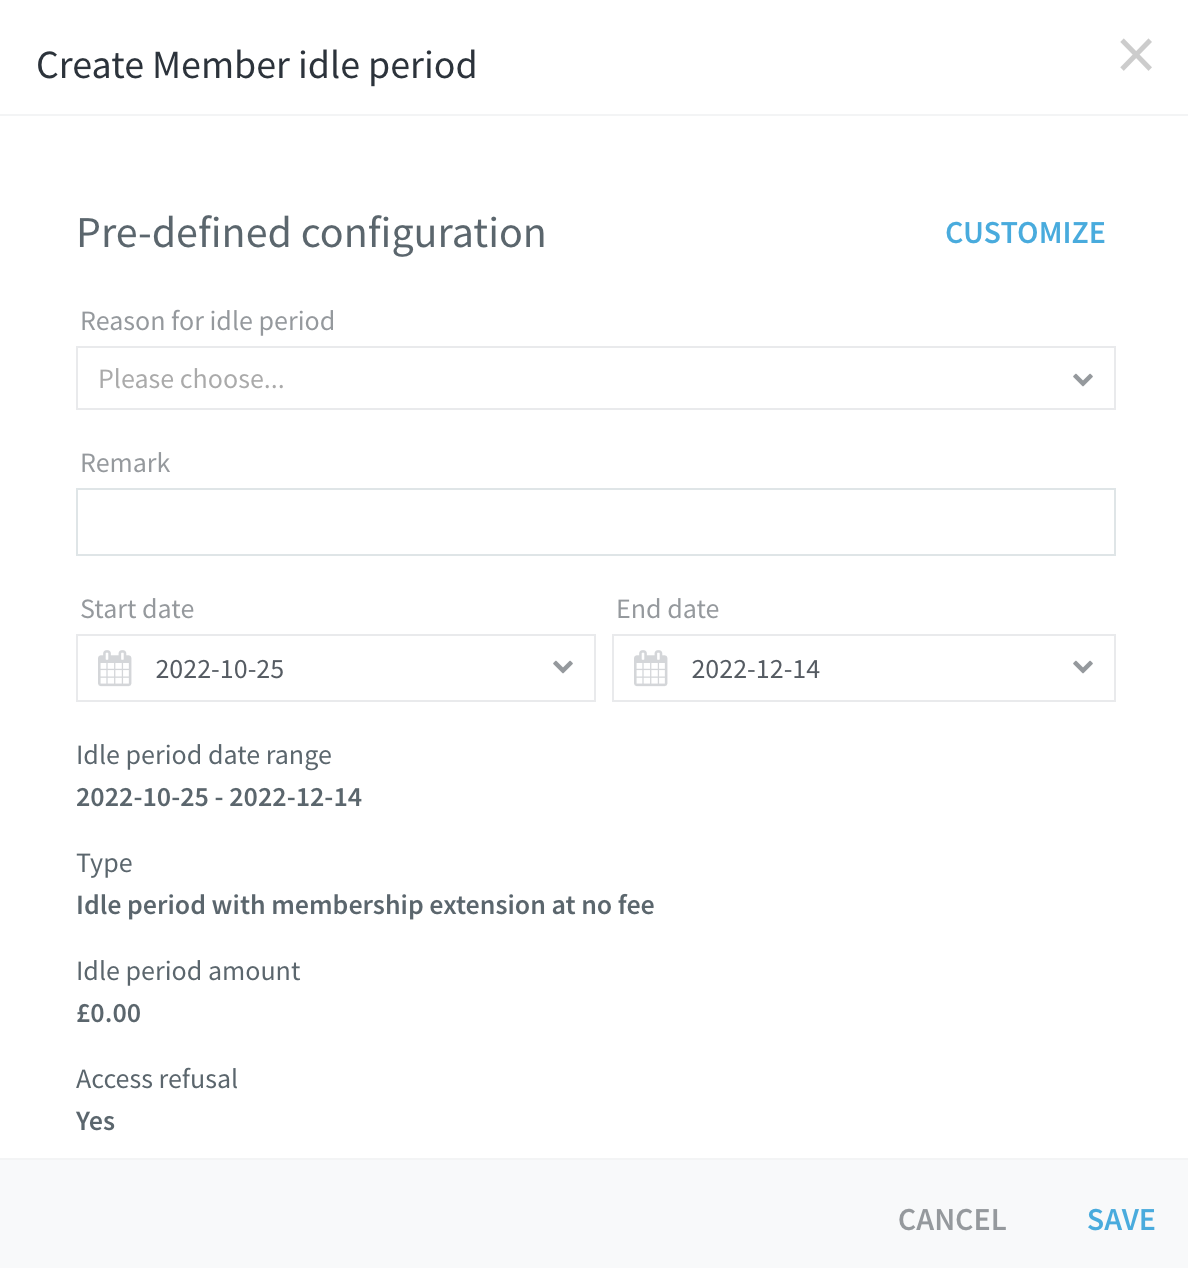Viewport: 1188px width, 1268px height.
Task: Expand the End date dropdown chevron
Action: (1083, 667)
